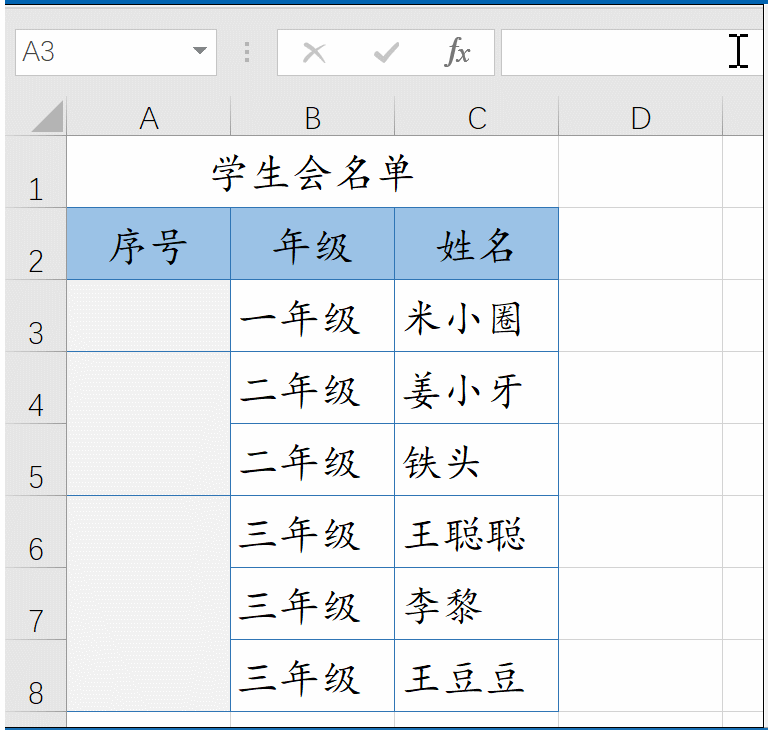The image size is (768, 730).
Task: Click the header cell 序号
Action: tap(148, 243)
